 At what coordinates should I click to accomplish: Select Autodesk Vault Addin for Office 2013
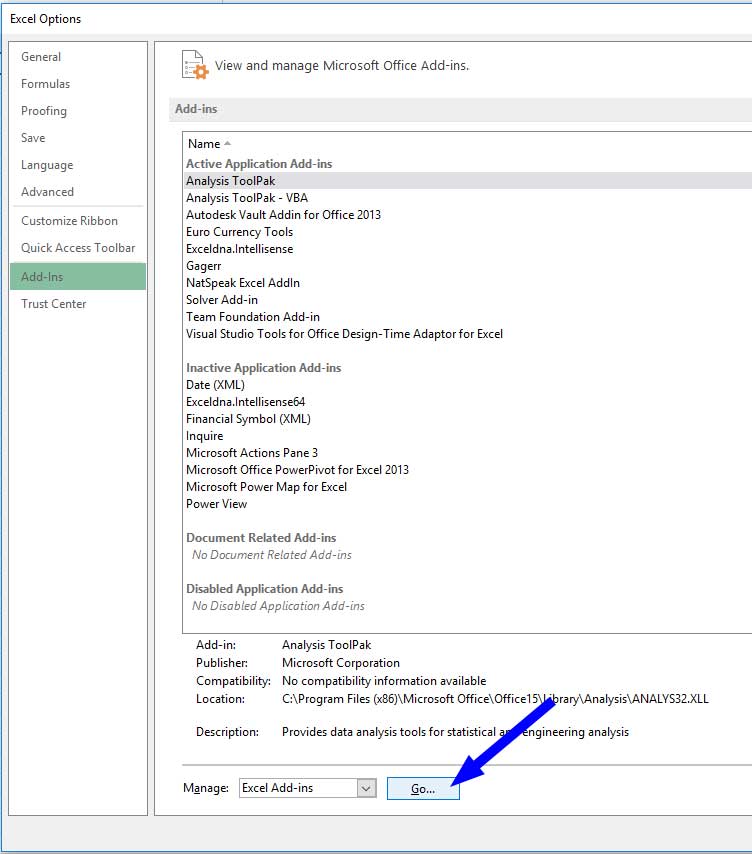468,215
